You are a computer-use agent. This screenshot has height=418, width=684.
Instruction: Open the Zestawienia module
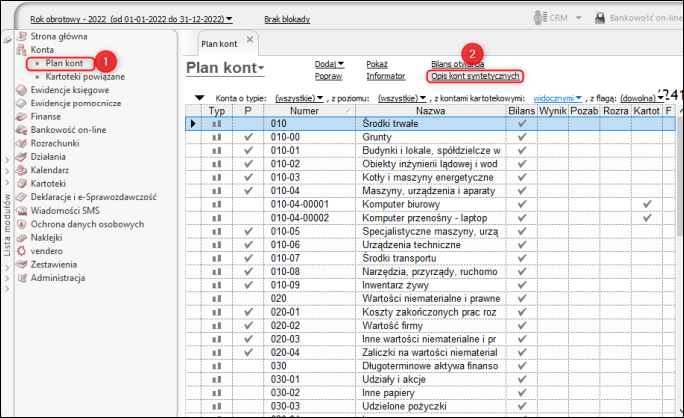pos(53,264)
